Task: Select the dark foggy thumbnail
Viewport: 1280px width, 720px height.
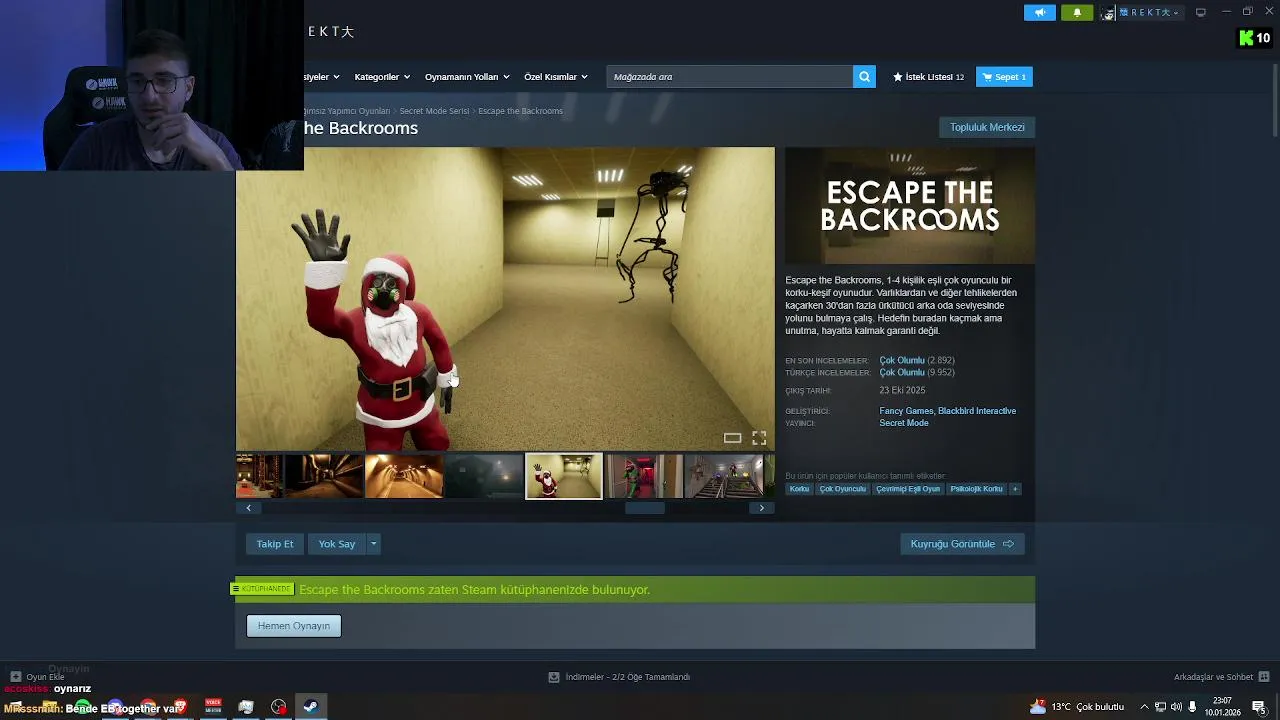Action: (x=484, y=476)
